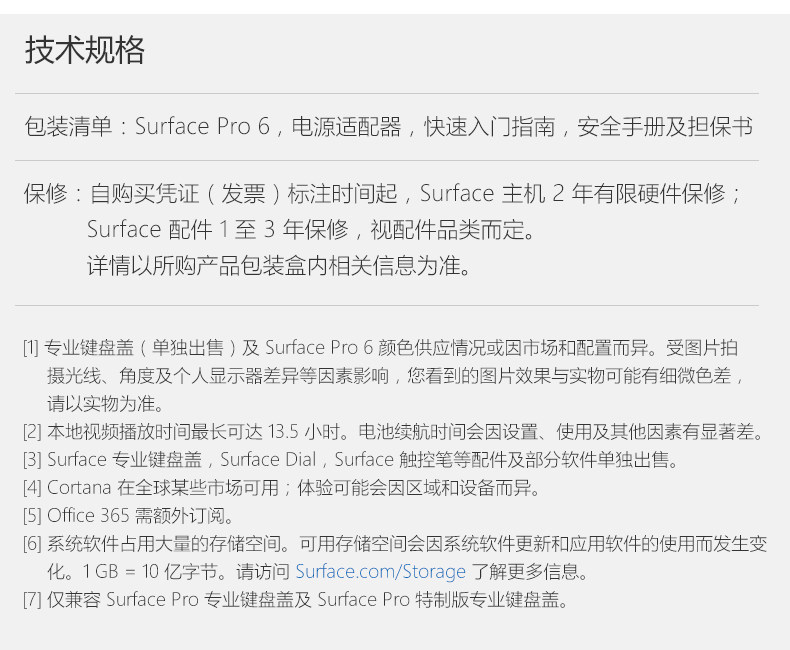
Task: Click the [3] footnote marker
Action: 31,460
